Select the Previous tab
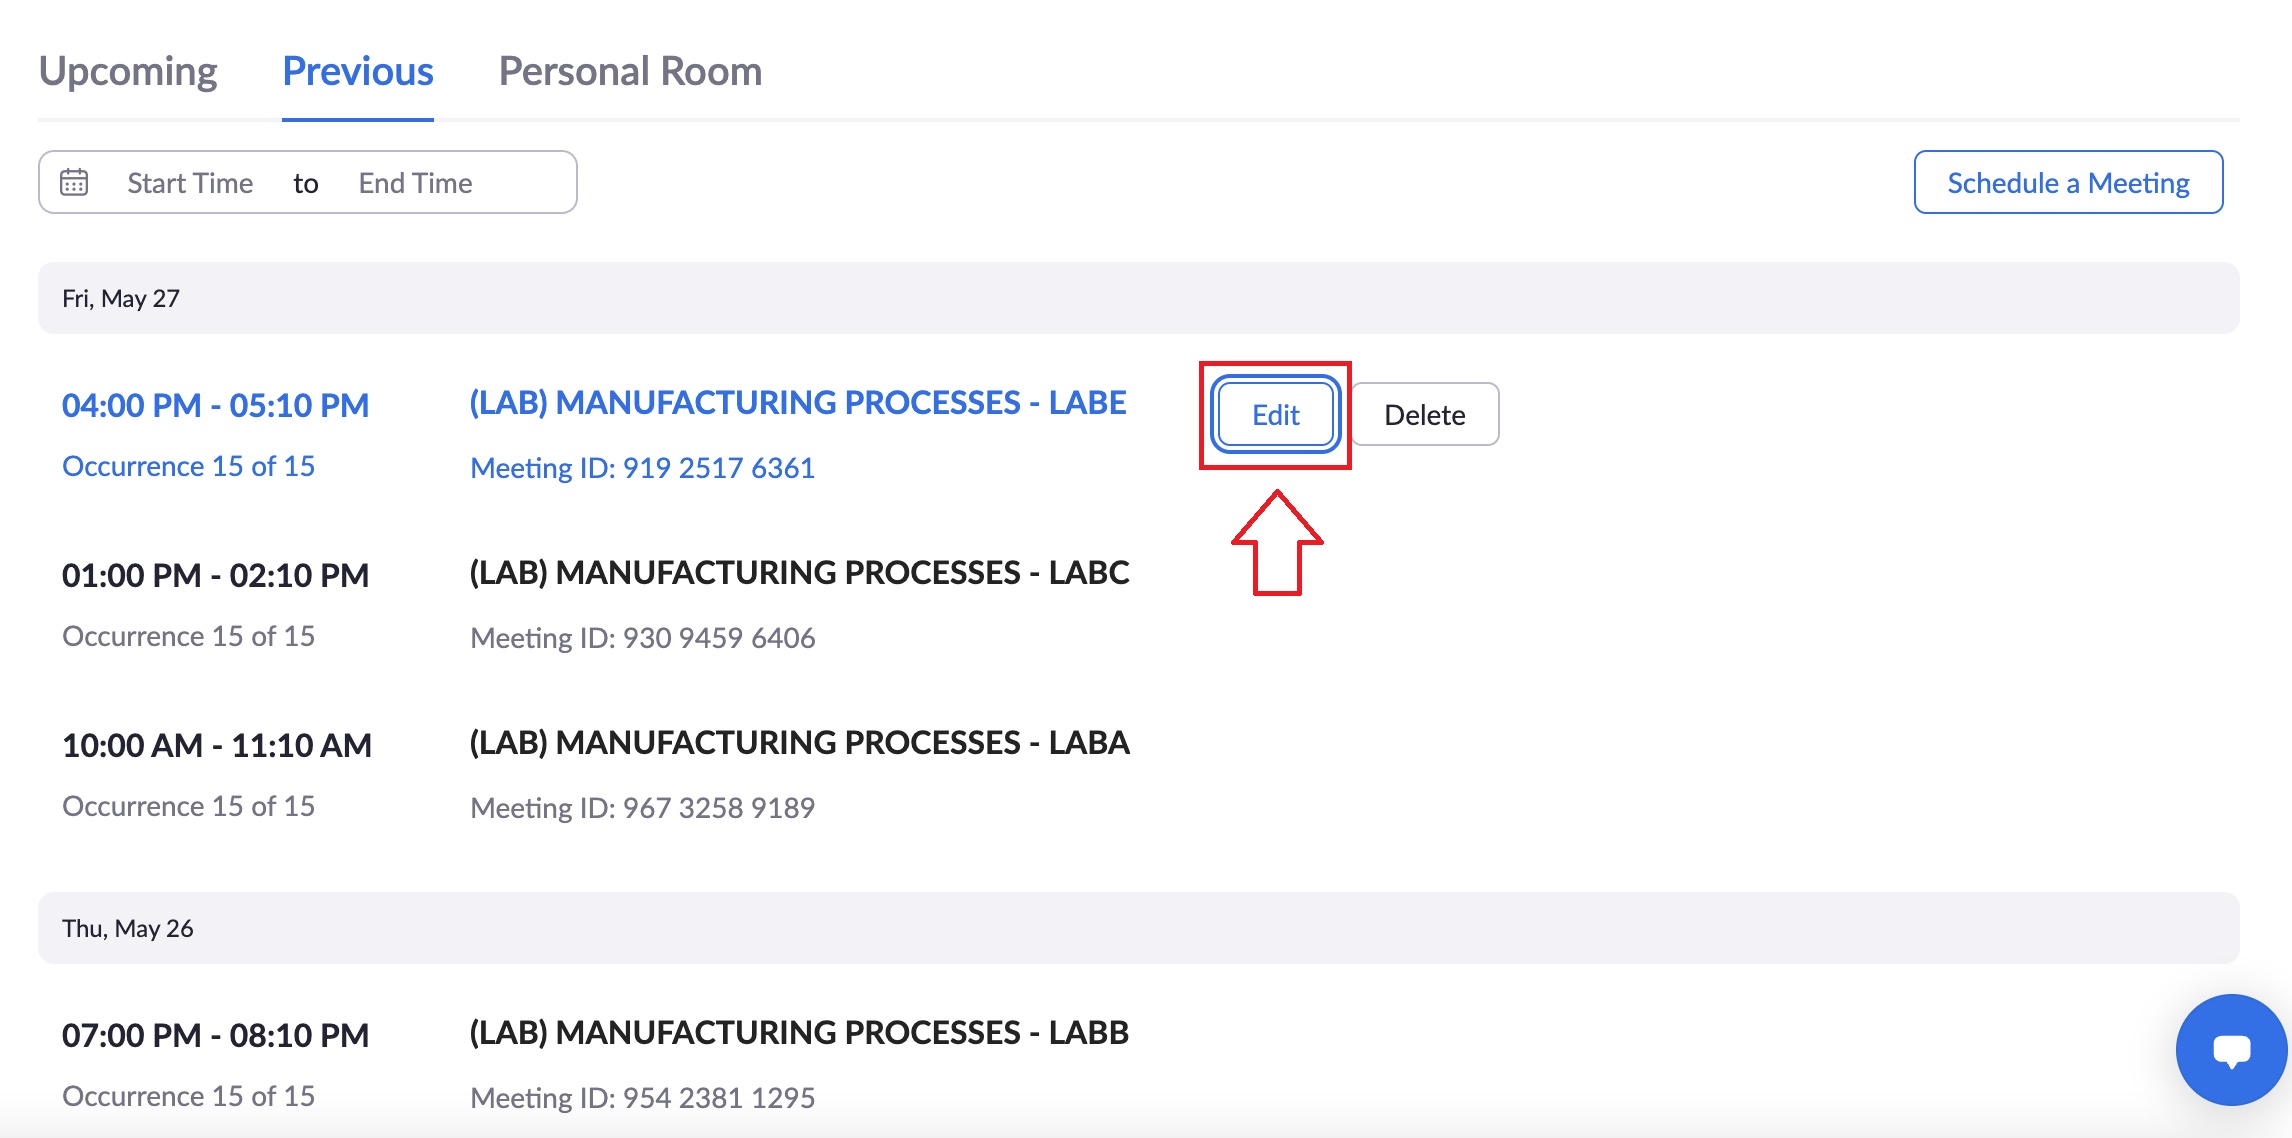This screenshot has width=2292, height=1138. (357, 70)
